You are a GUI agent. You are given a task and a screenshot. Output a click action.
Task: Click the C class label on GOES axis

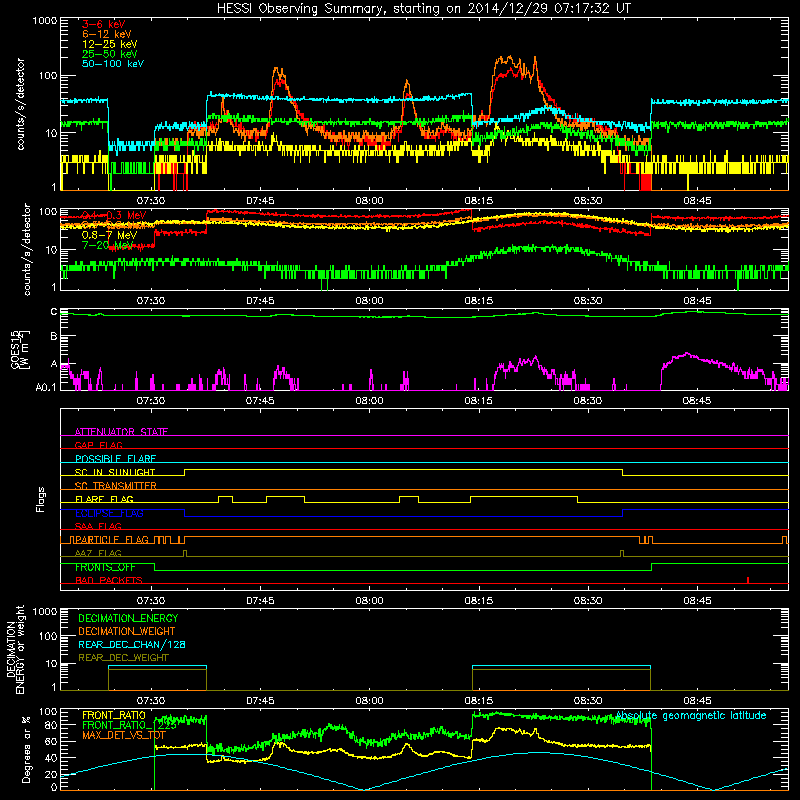click(x=54, y=312)
